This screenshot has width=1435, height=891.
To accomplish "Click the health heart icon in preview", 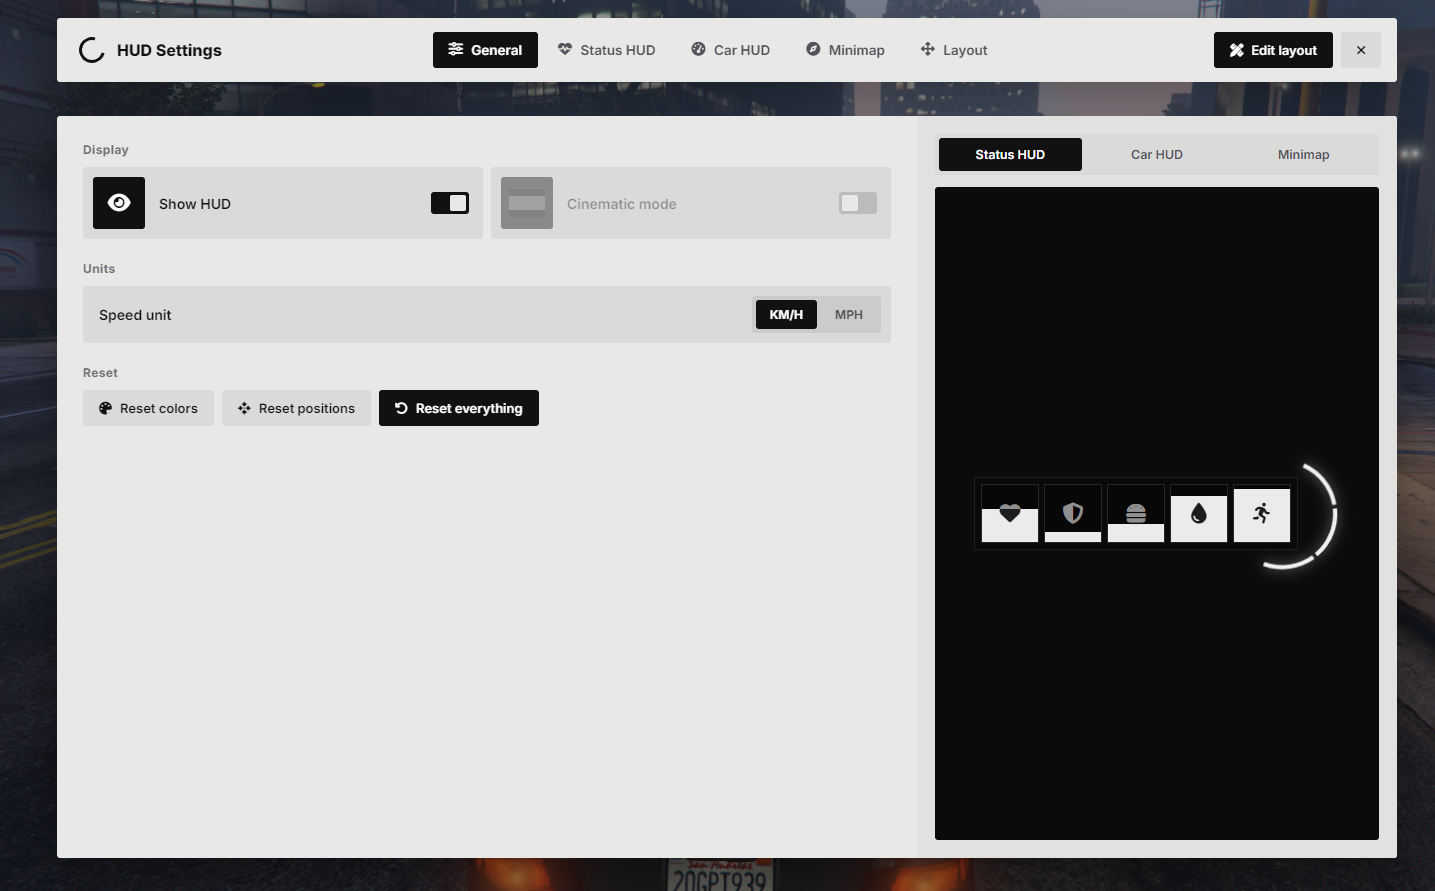I will point(1010,514).
